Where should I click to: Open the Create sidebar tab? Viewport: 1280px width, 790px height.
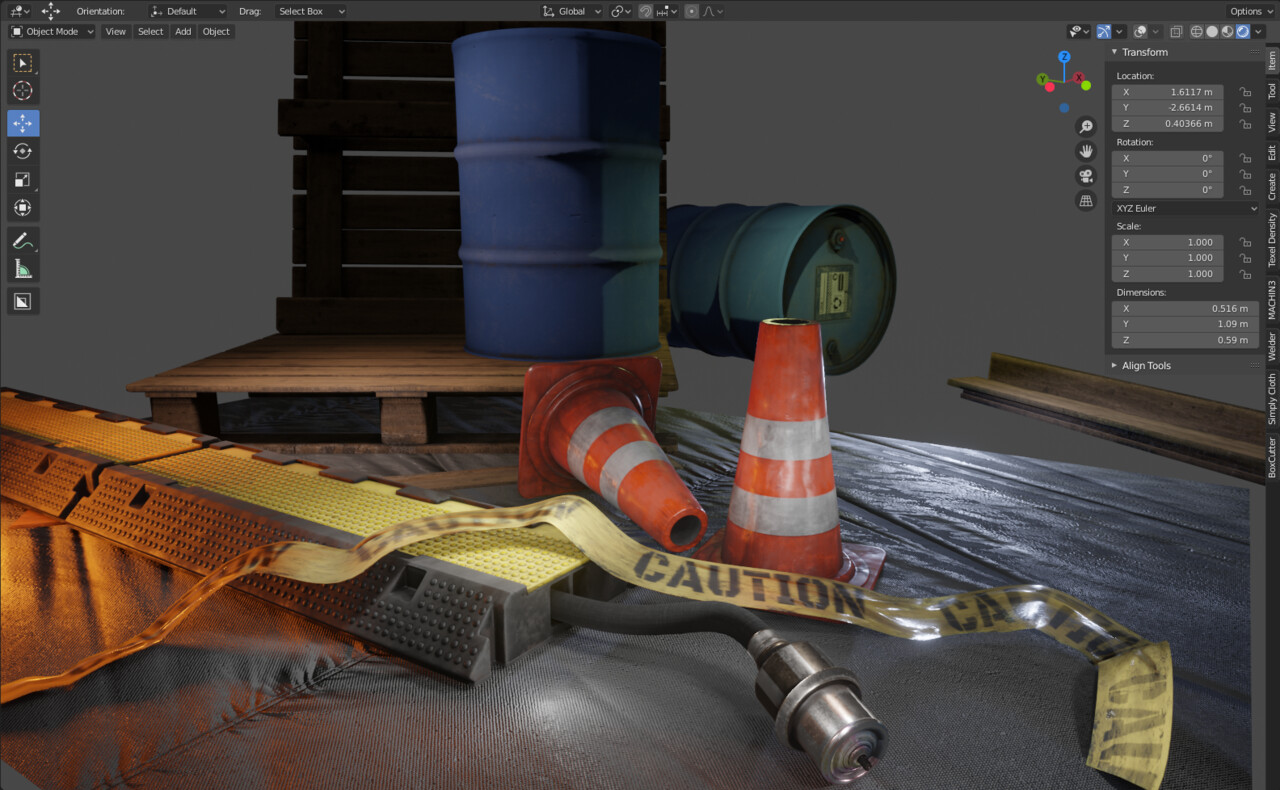[1272, 187]
